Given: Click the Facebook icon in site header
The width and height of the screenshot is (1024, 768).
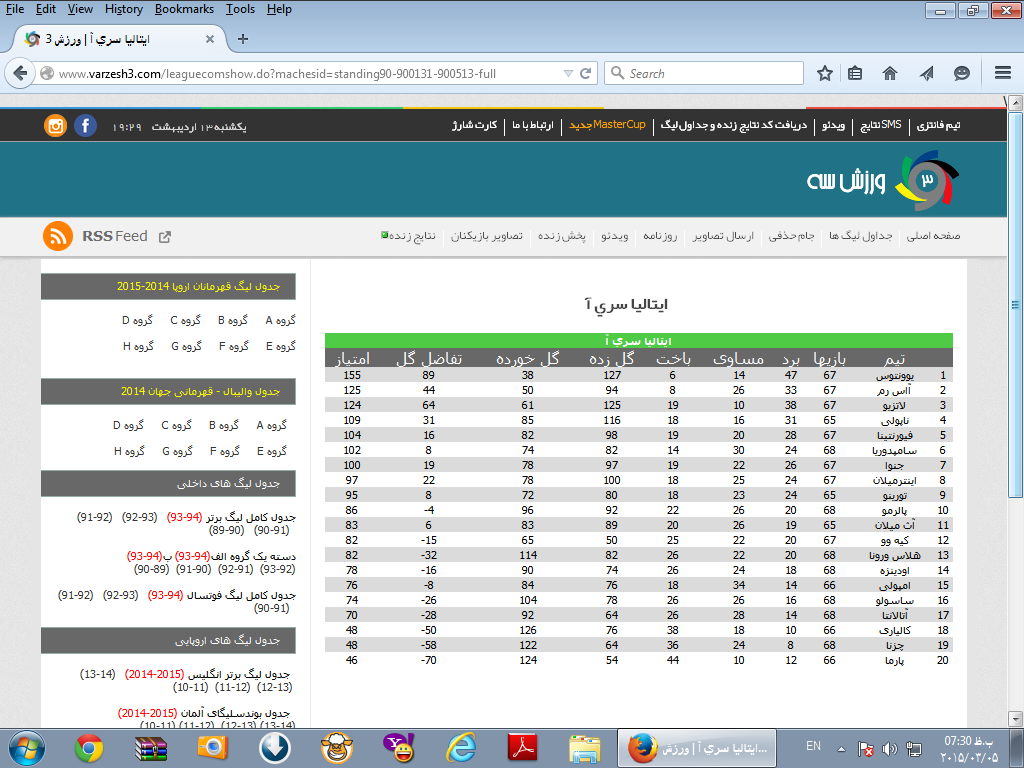Looking at the screenshot, I should (86, 126).
